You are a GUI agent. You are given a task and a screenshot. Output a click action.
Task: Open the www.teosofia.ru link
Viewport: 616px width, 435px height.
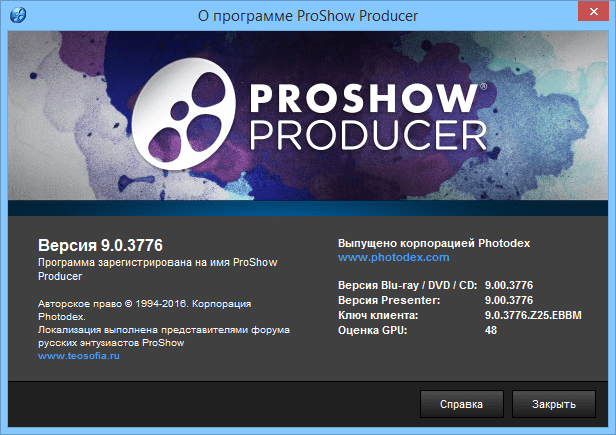79,356
